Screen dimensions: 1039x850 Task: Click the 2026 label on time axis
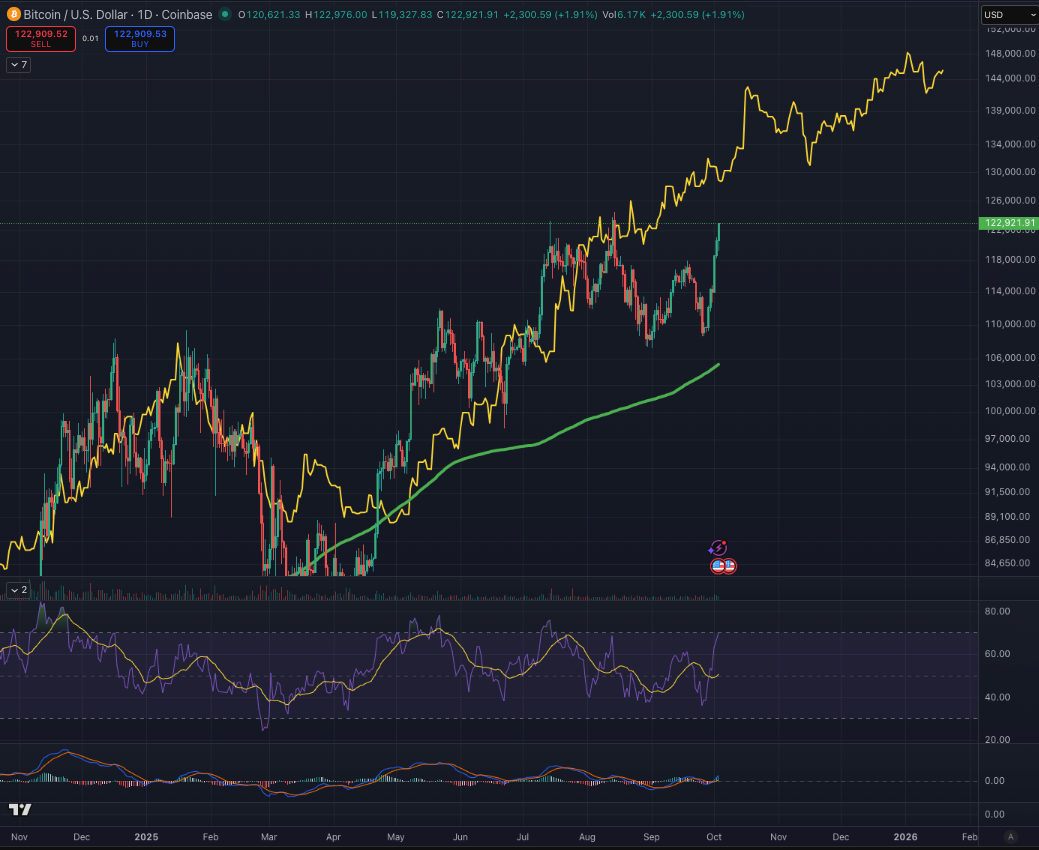tap(905, 837)
